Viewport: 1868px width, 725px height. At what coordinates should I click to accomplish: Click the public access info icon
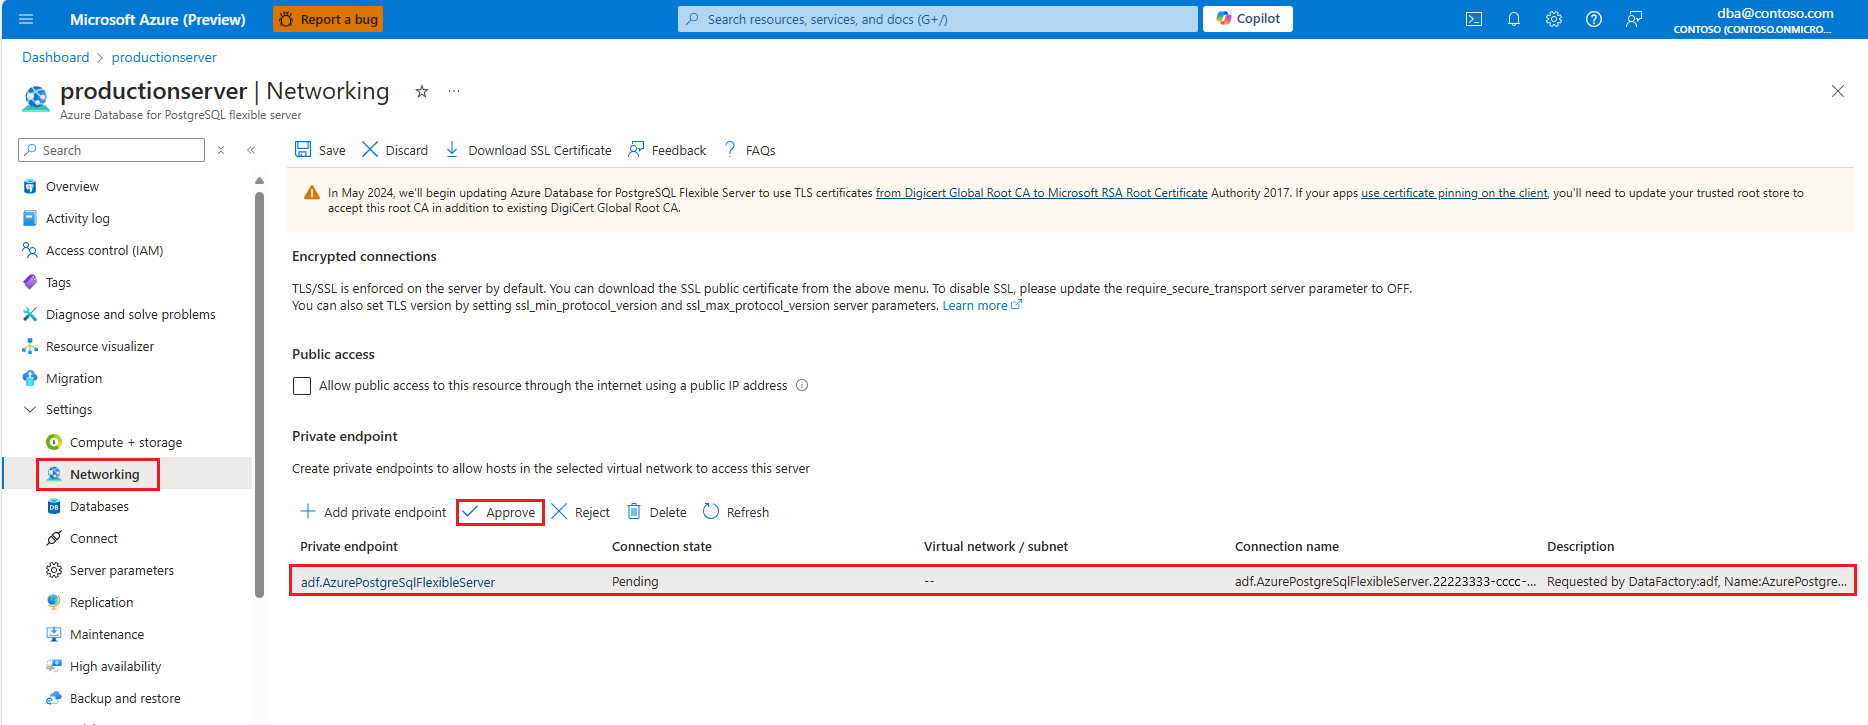point(802,385)
